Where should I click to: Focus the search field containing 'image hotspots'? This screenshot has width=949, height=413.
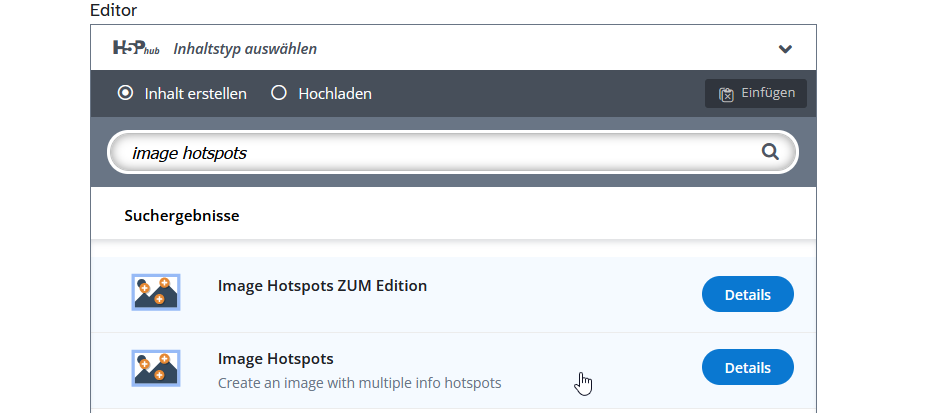tap(430, 153)
